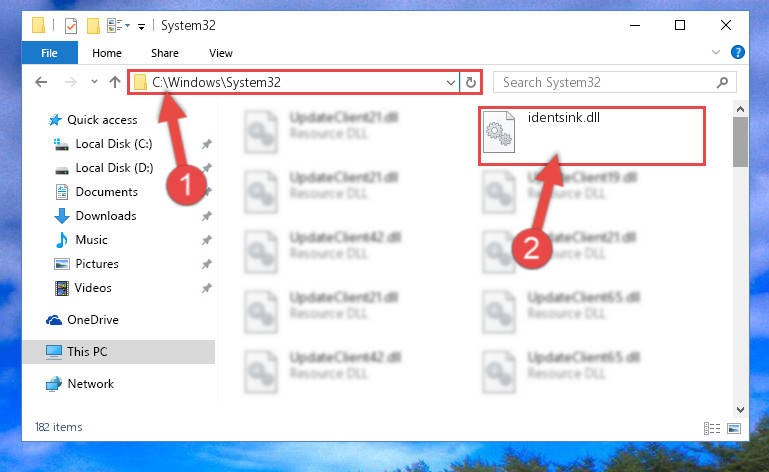
Task: Select OneDrive in the navigation pane
Action: [x=93, y=320]
